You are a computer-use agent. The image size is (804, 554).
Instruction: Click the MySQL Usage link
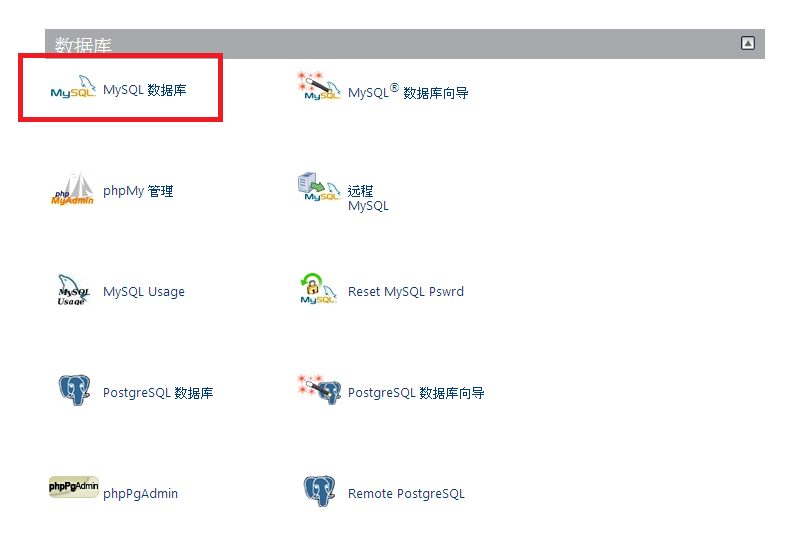coord(144,292)
